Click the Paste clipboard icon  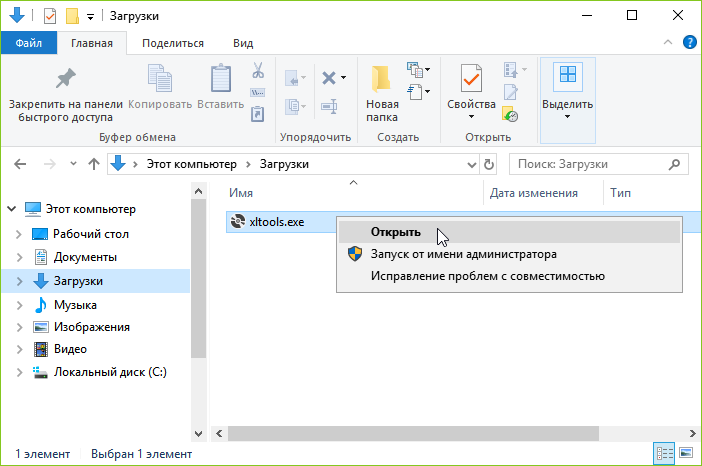[x=221, y=78]
